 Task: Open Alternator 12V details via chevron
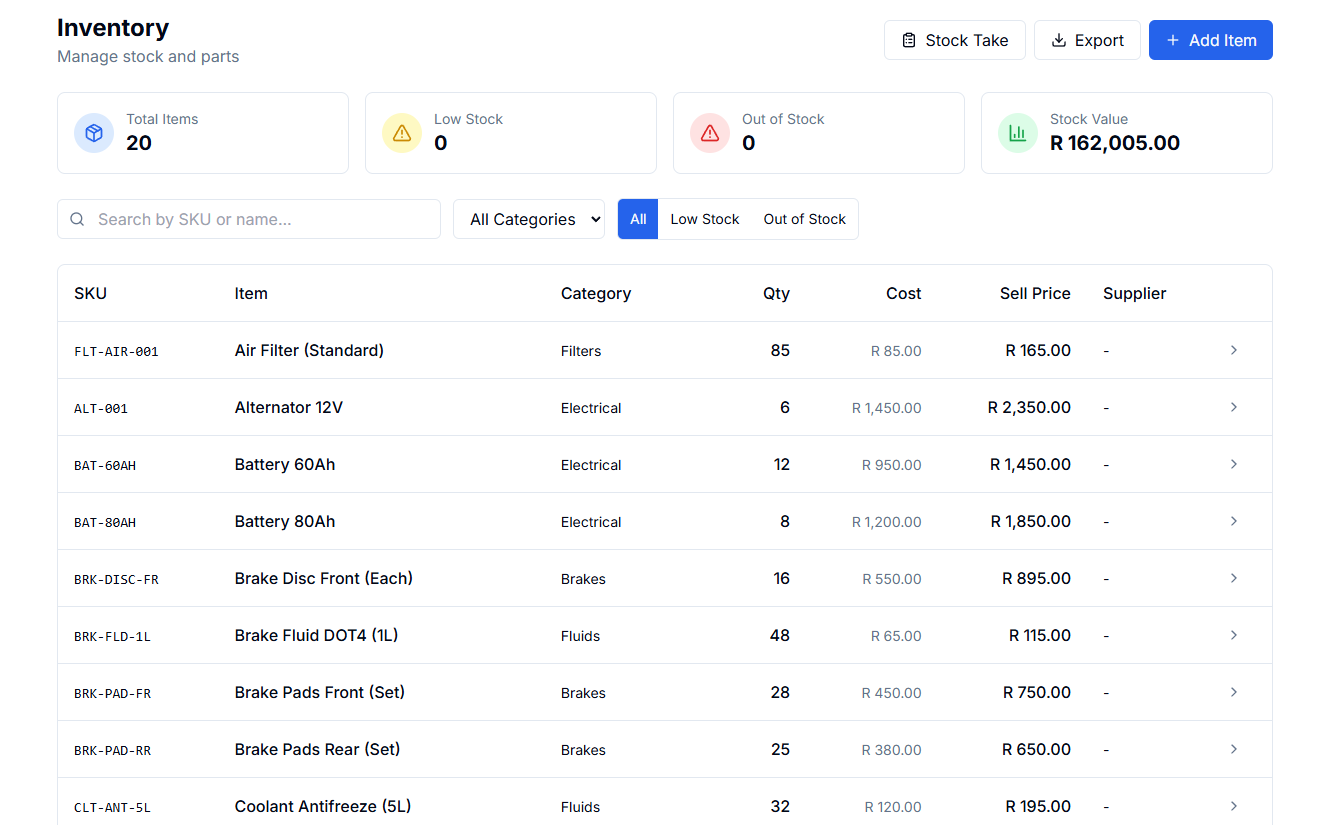pyautogui.click(x=1233, y=407)
